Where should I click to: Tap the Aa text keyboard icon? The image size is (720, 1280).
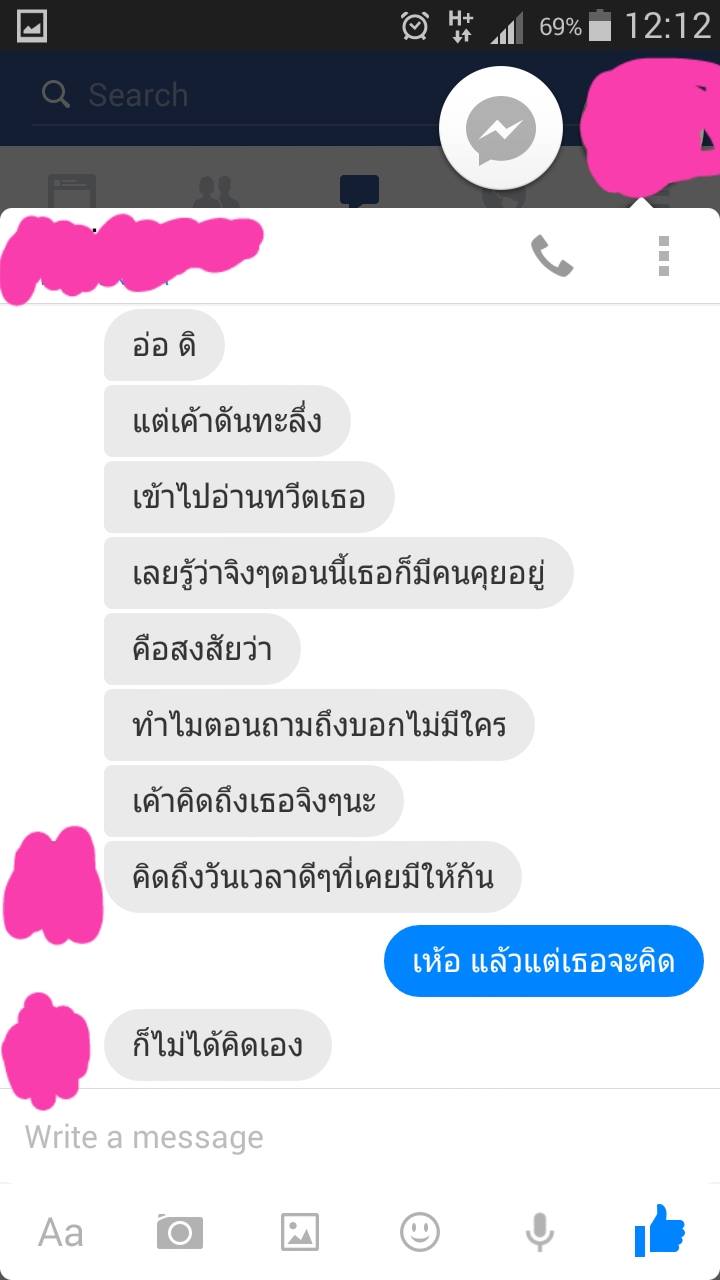60,1232
